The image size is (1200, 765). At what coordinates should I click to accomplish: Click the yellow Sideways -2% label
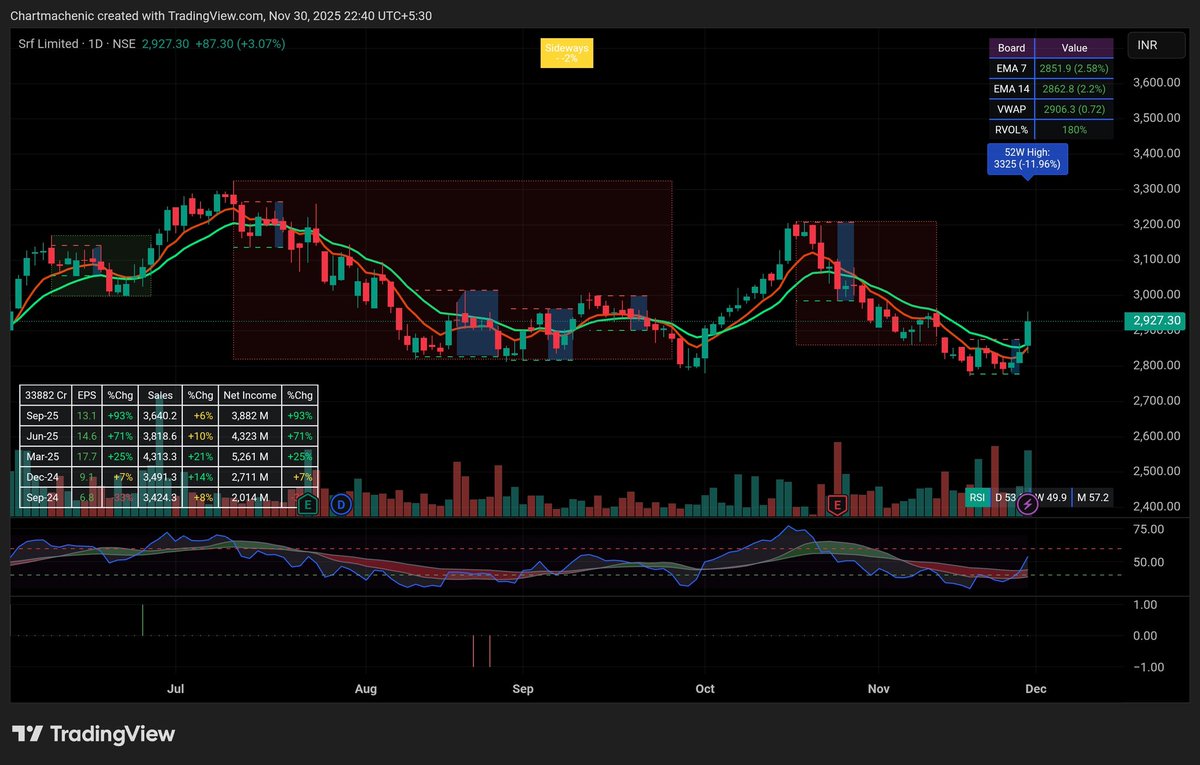(567, 54)
